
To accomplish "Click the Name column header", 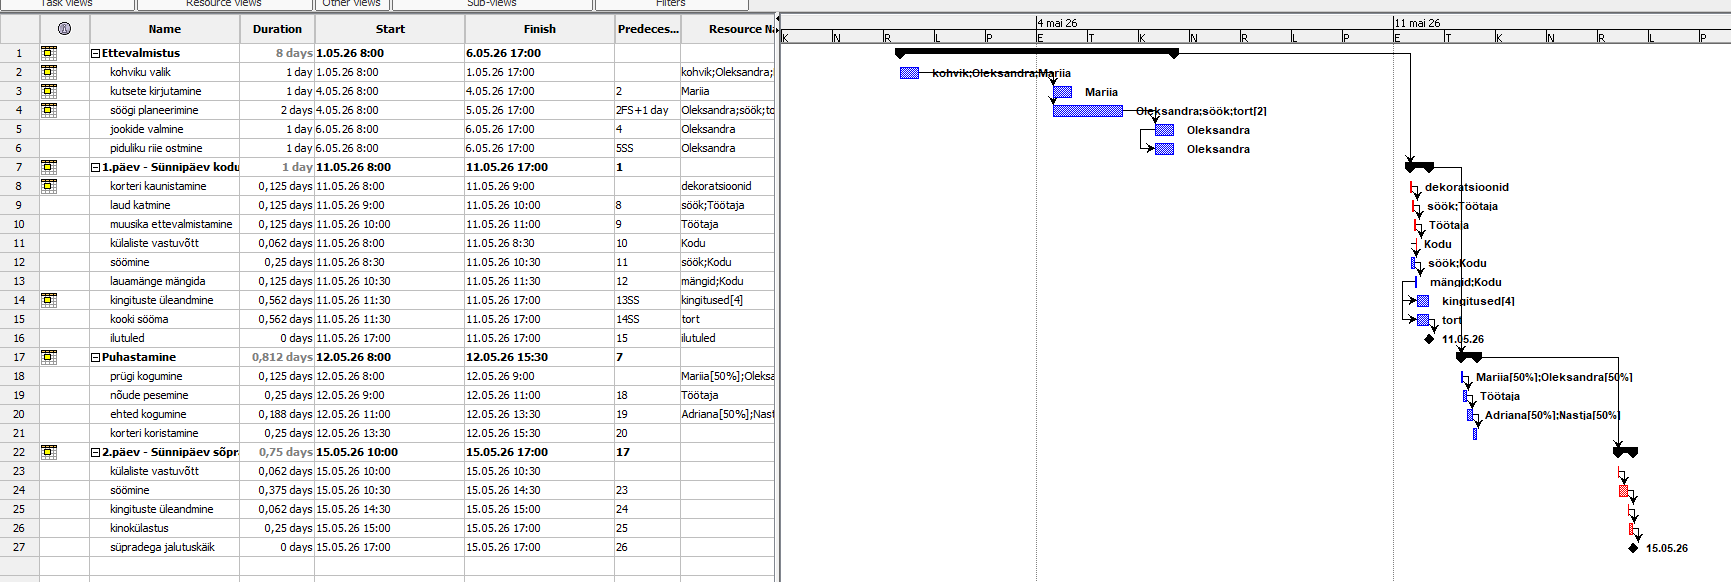I will coord(165,29).
